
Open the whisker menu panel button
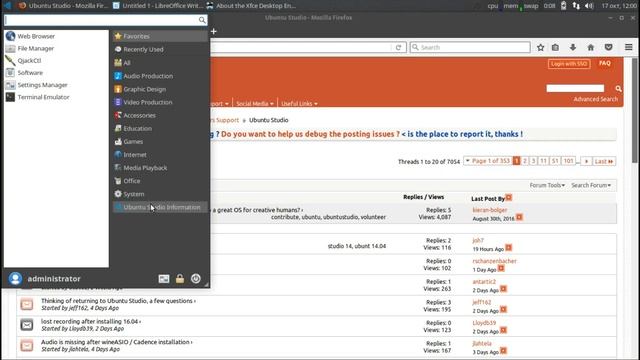tap(7, 6)
